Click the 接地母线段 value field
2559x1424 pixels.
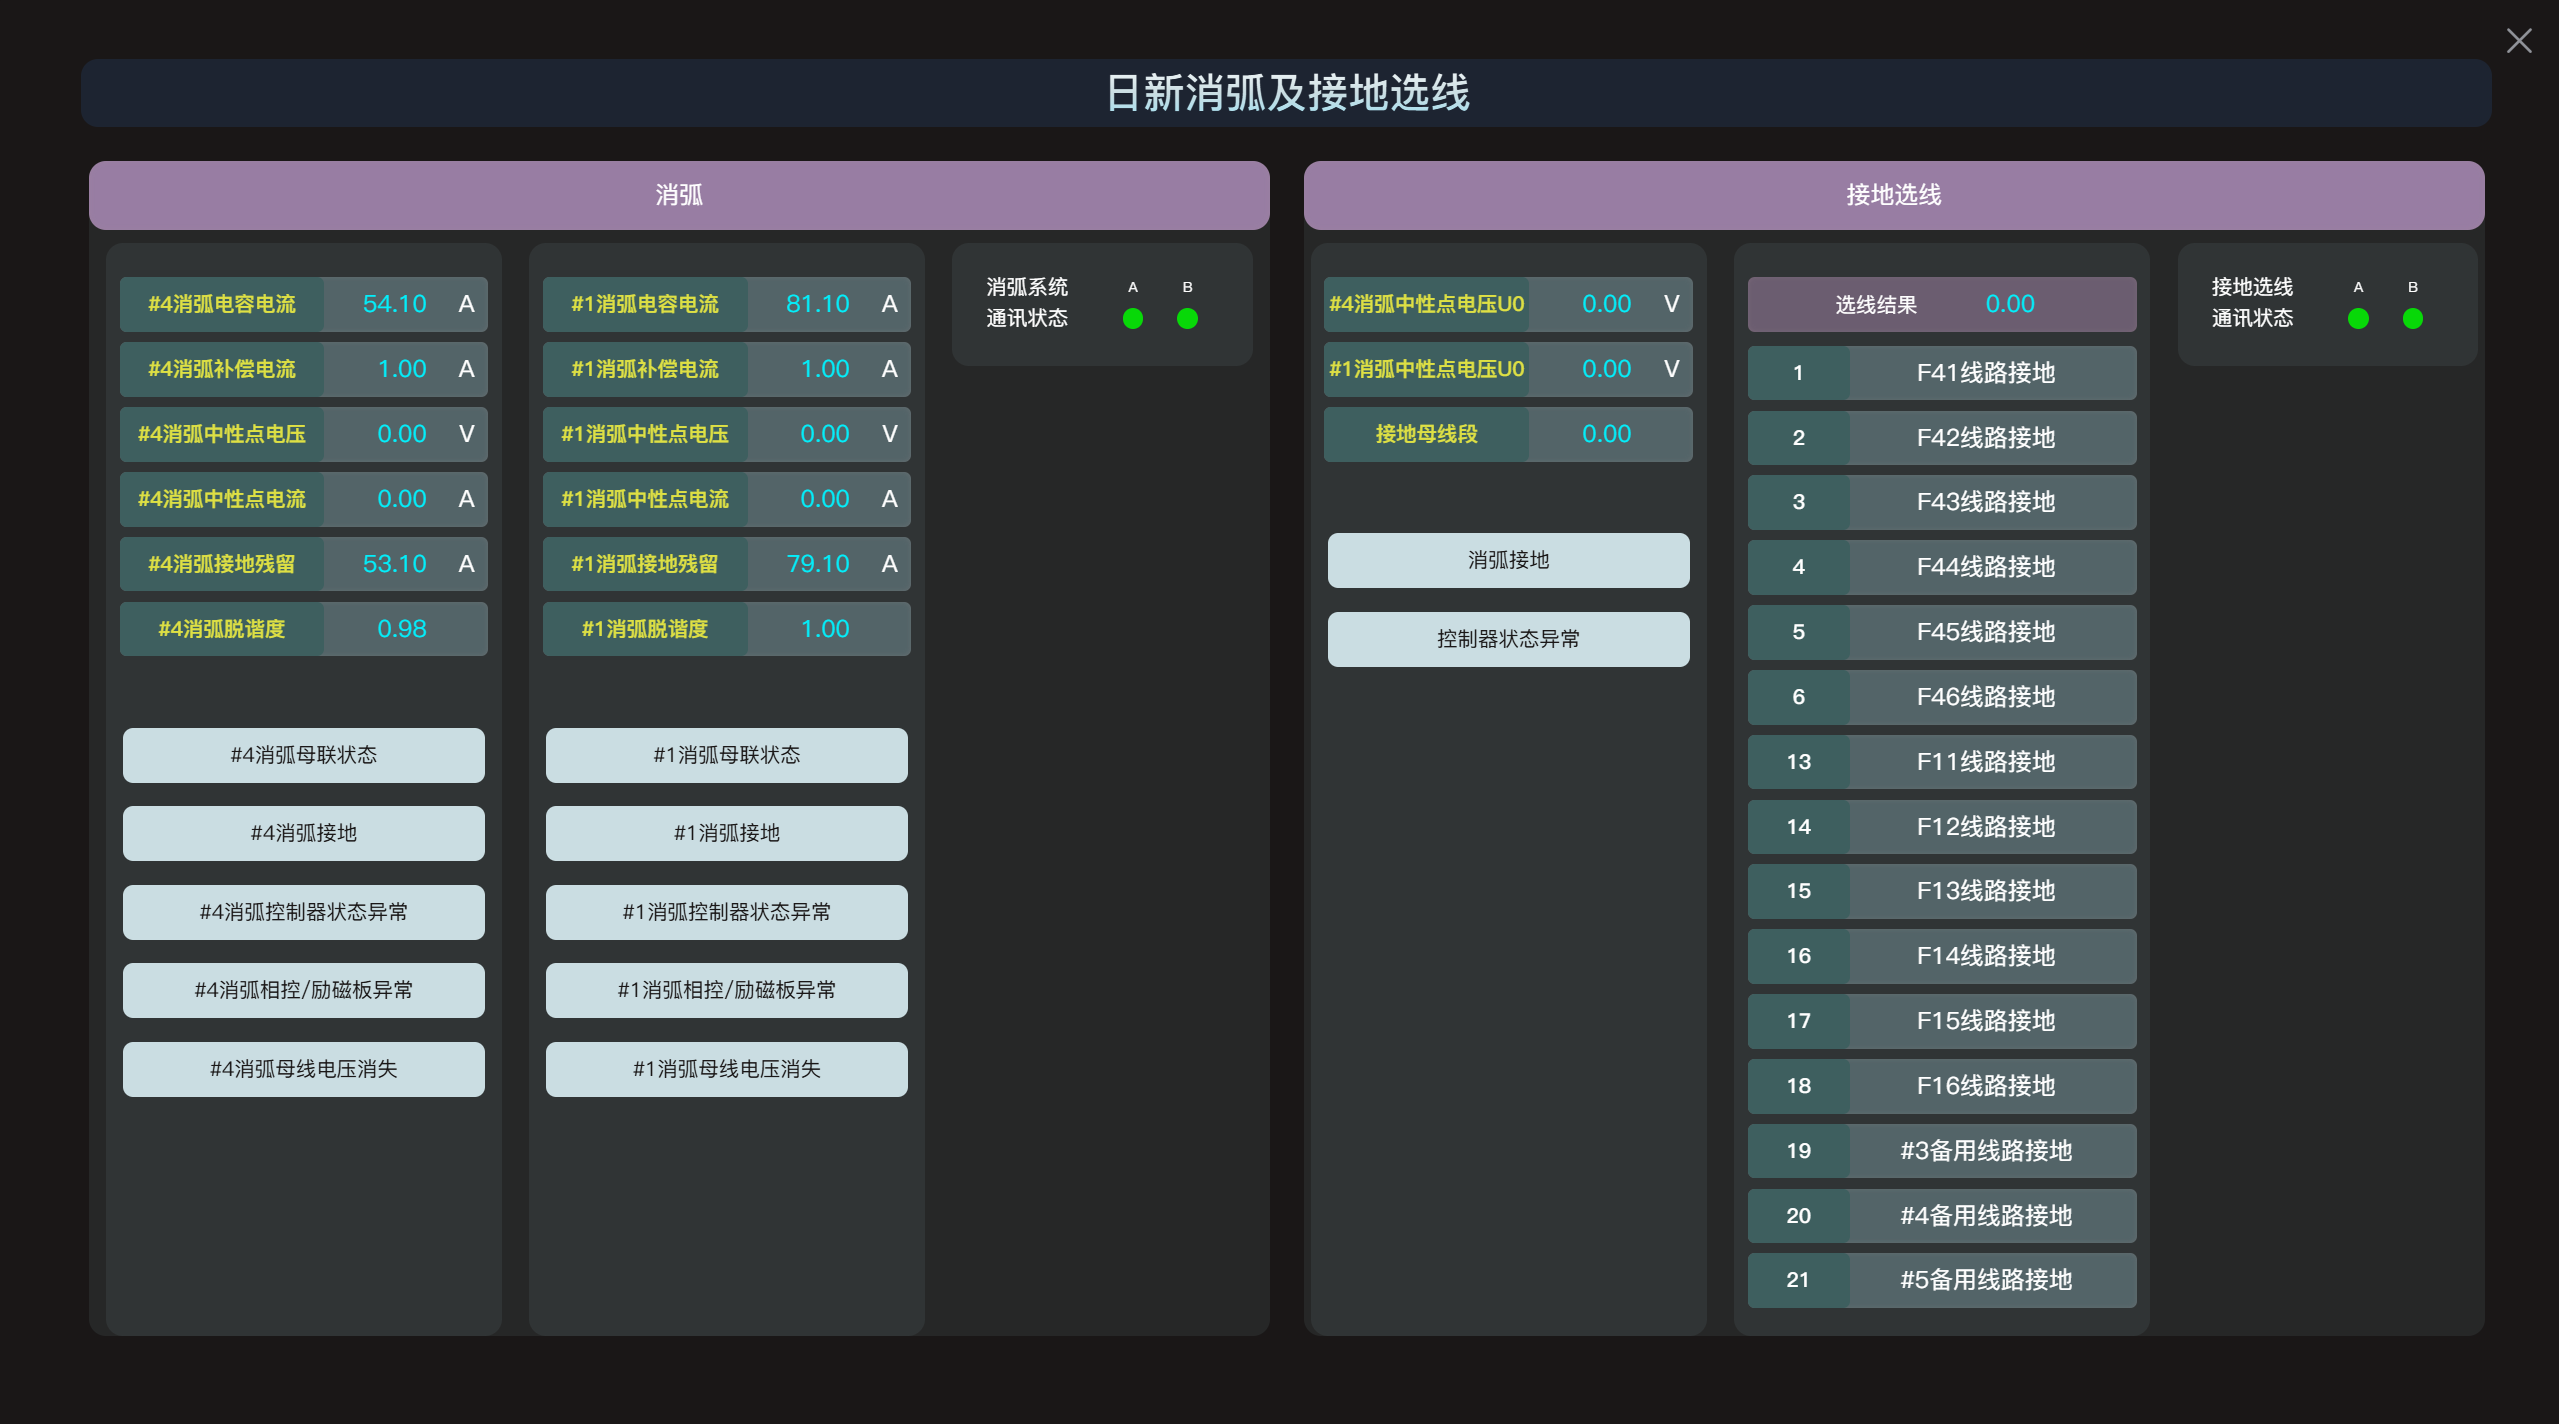coord(1606,434)
